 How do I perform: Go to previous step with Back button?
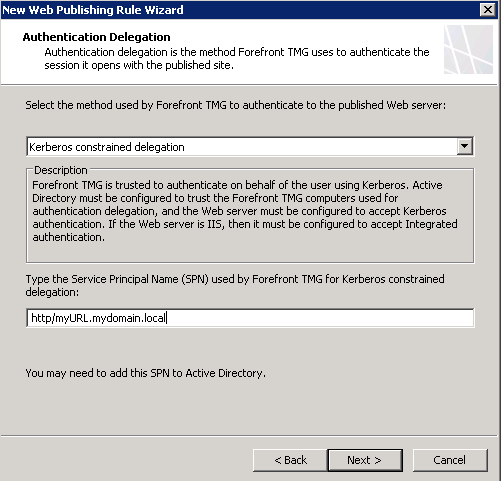pyautogui.click(x=290, y=460)
